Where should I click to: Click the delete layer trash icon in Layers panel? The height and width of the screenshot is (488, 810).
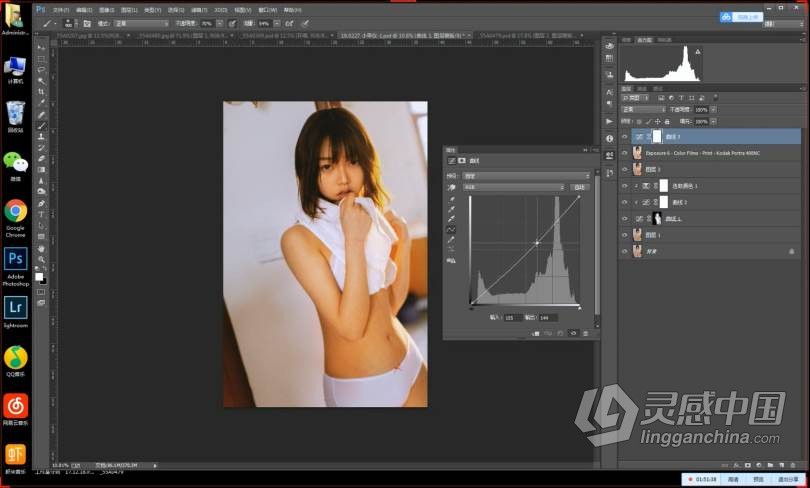point(793,465)
